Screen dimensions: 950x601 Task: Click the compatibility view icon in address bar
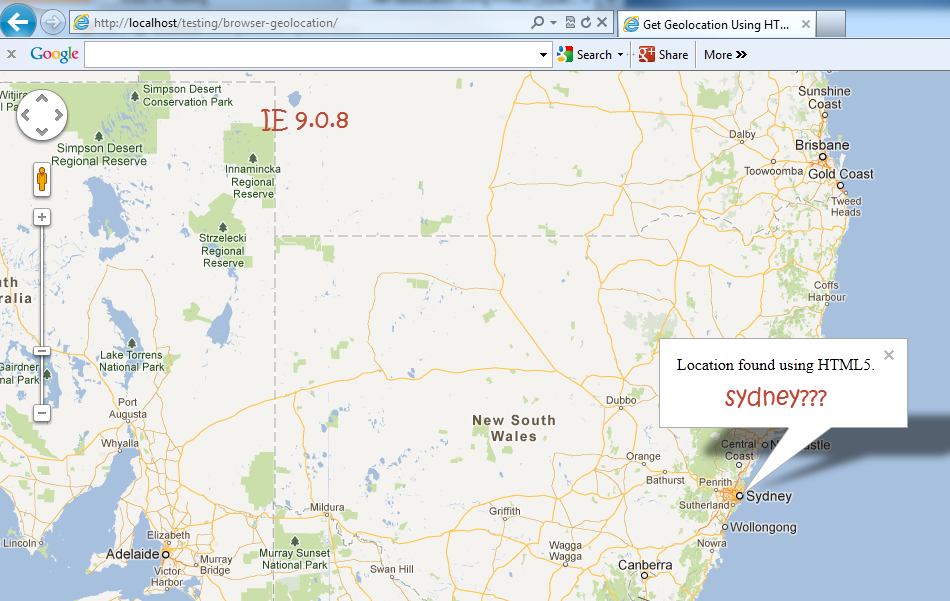[x=570, y=22]
